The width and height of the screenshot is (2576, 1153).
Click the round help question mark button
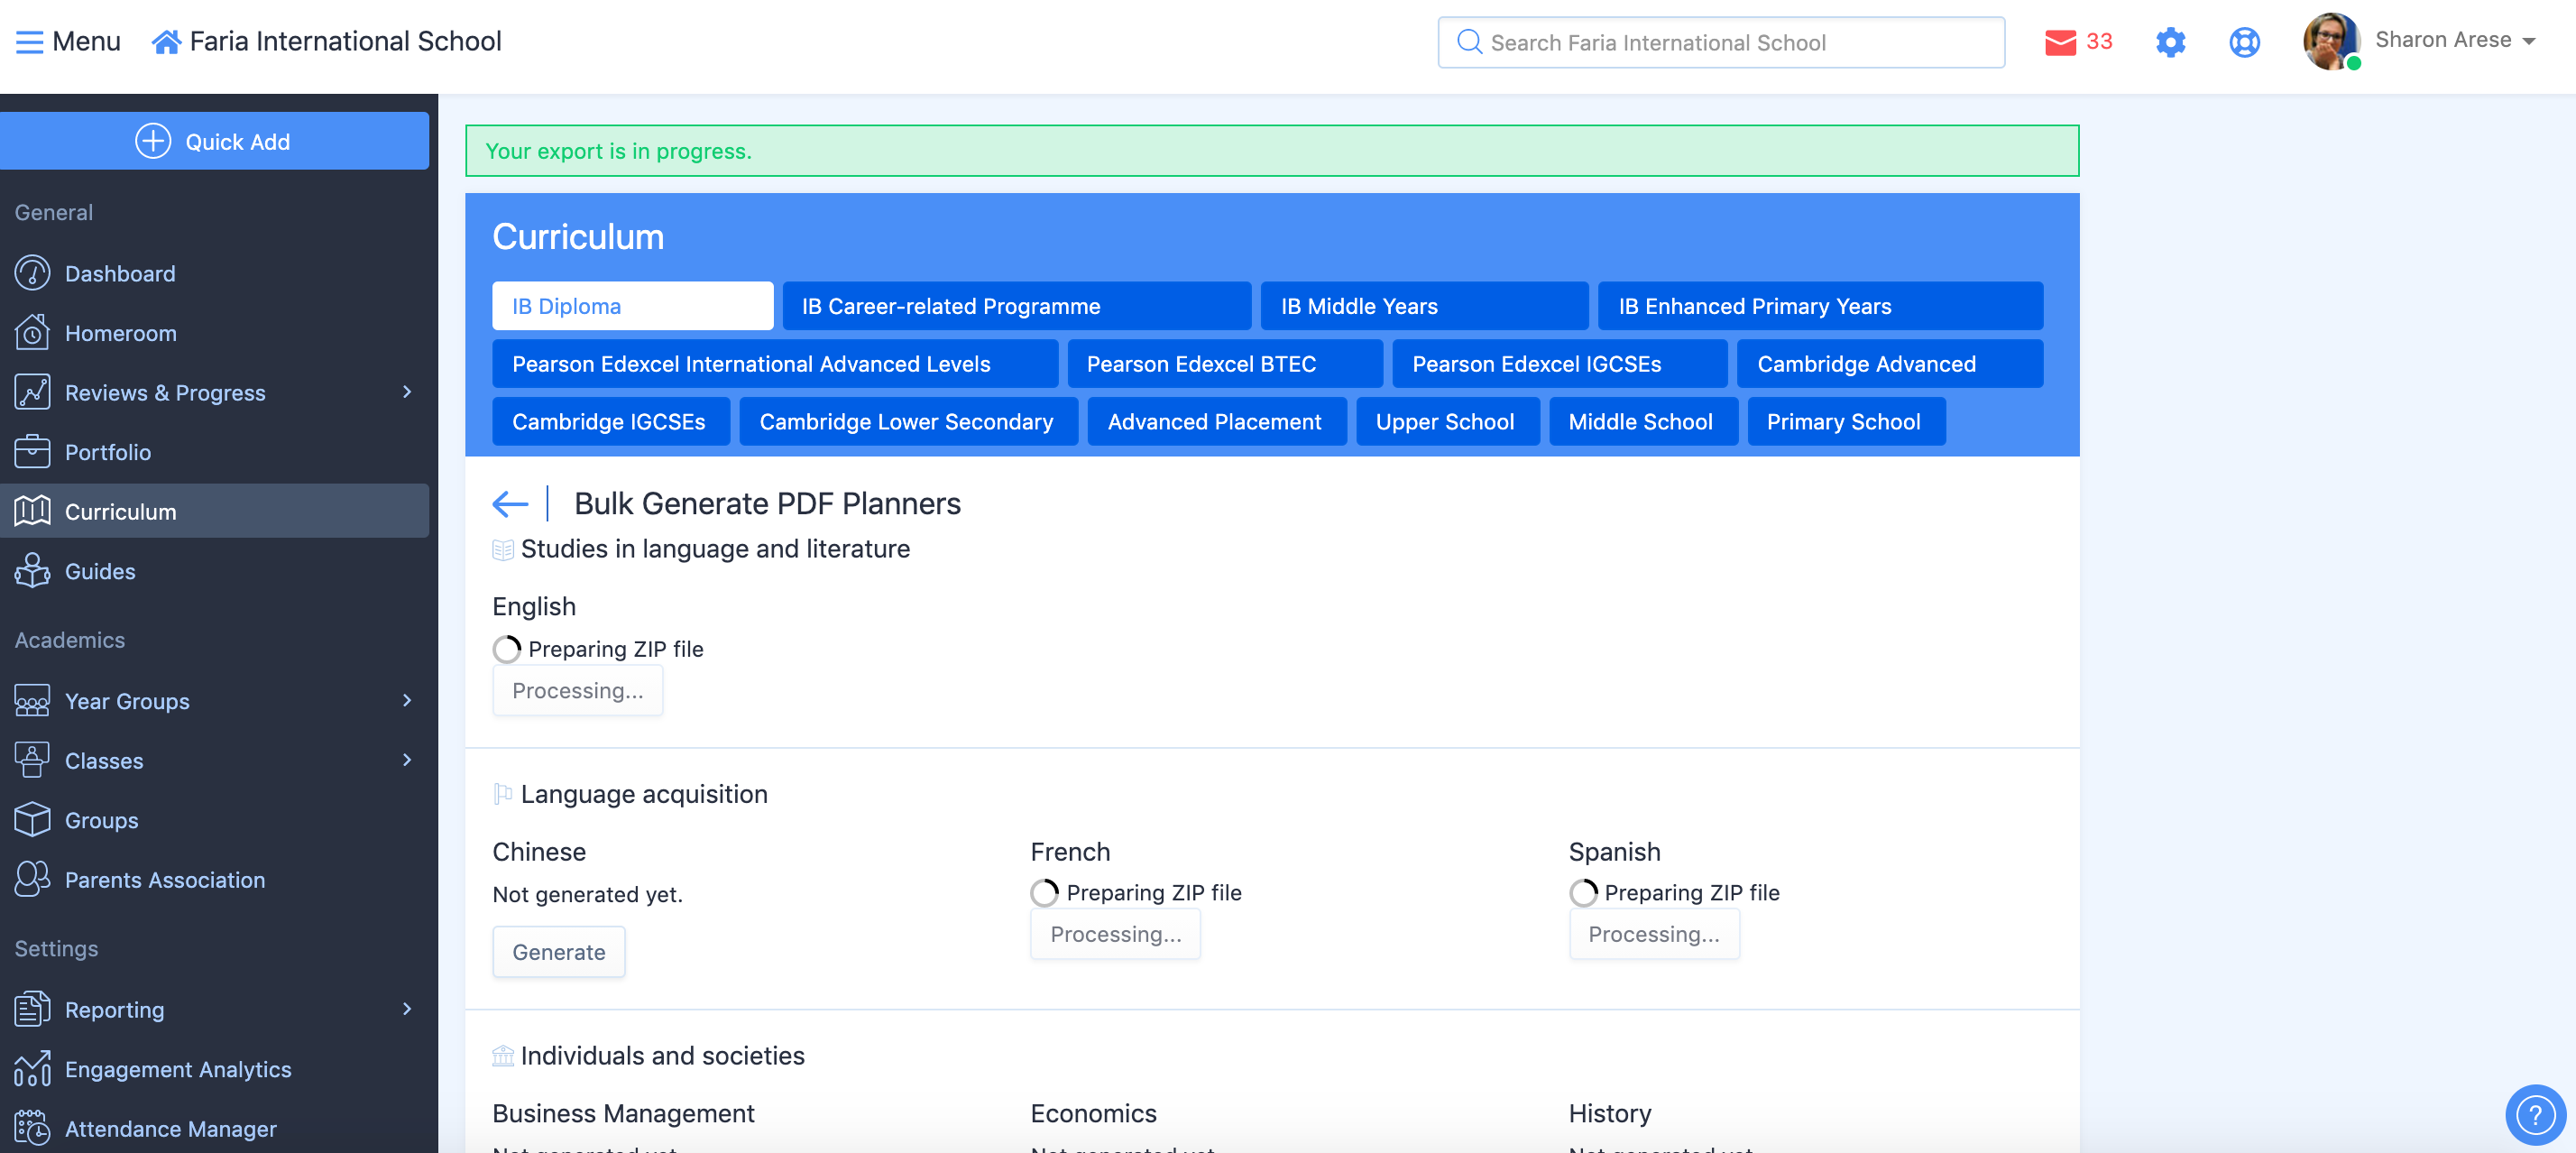point(2535,1114)
